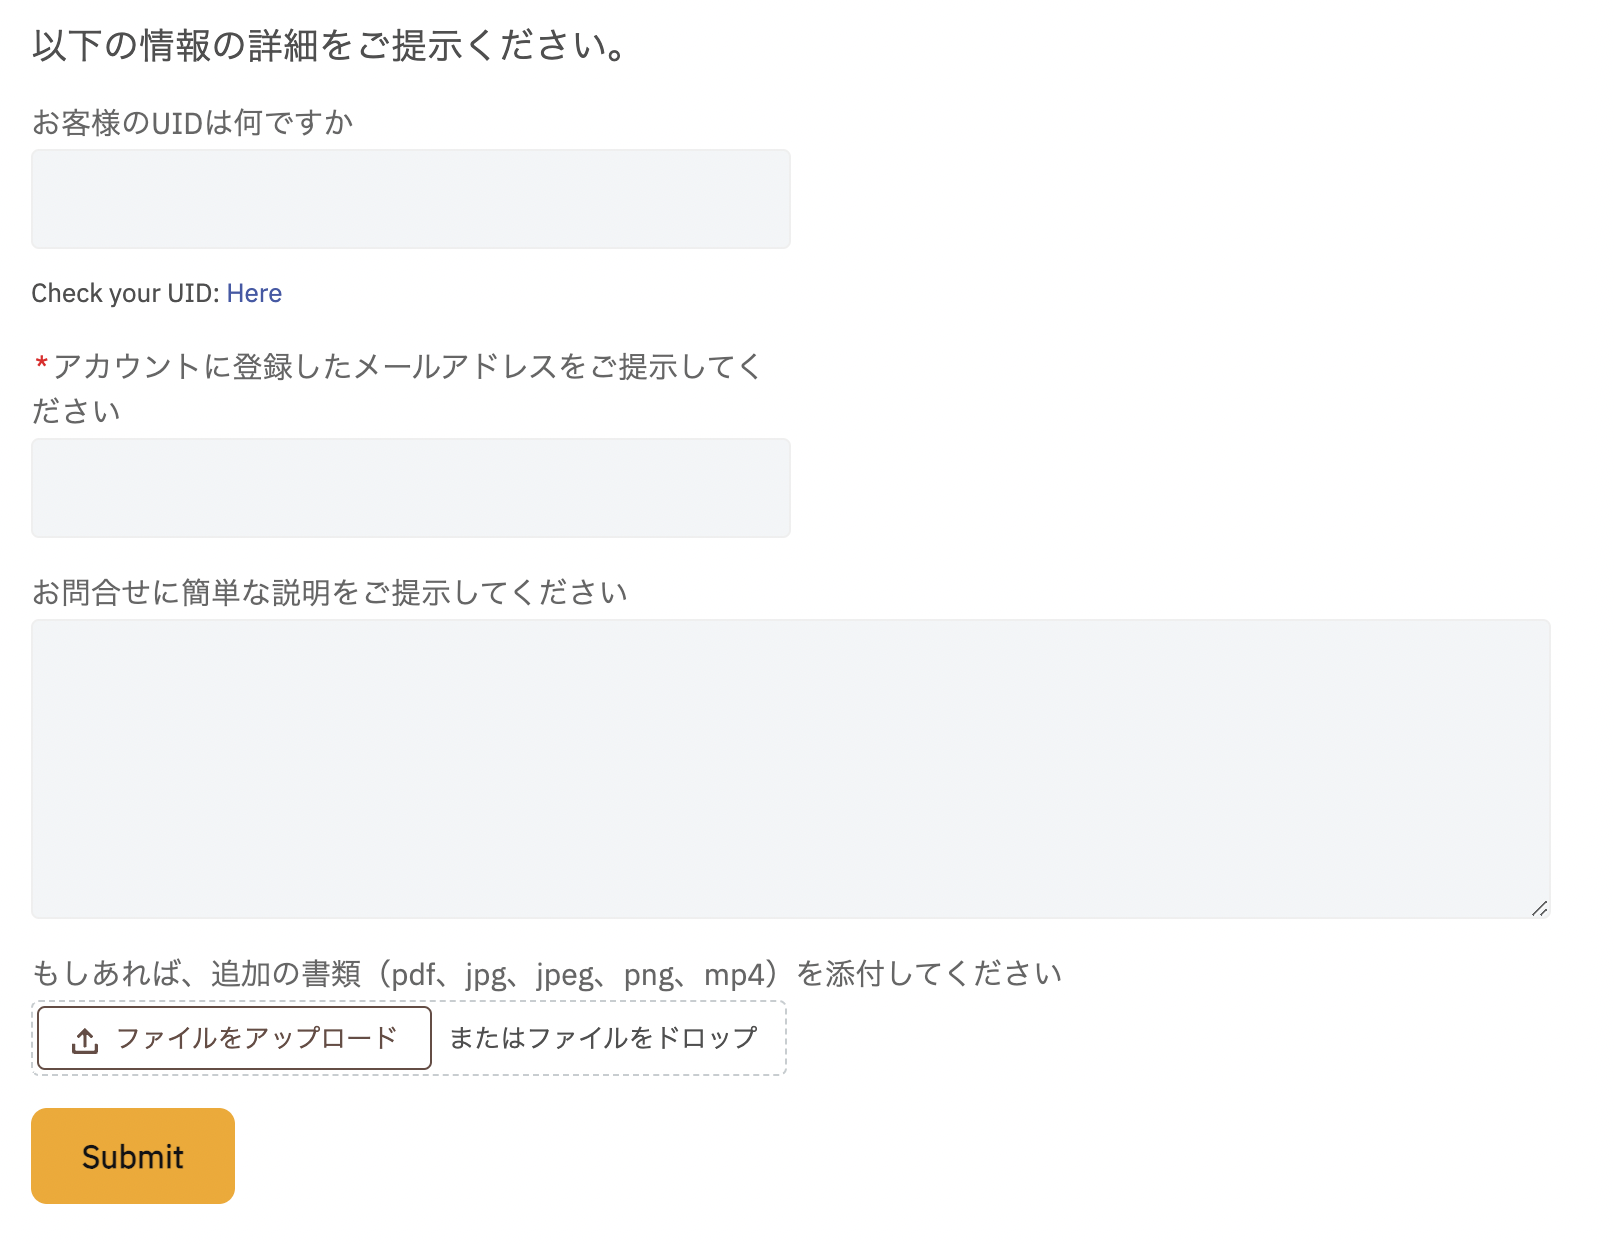
Task: Click the red required asterisk
Action: 41,364
